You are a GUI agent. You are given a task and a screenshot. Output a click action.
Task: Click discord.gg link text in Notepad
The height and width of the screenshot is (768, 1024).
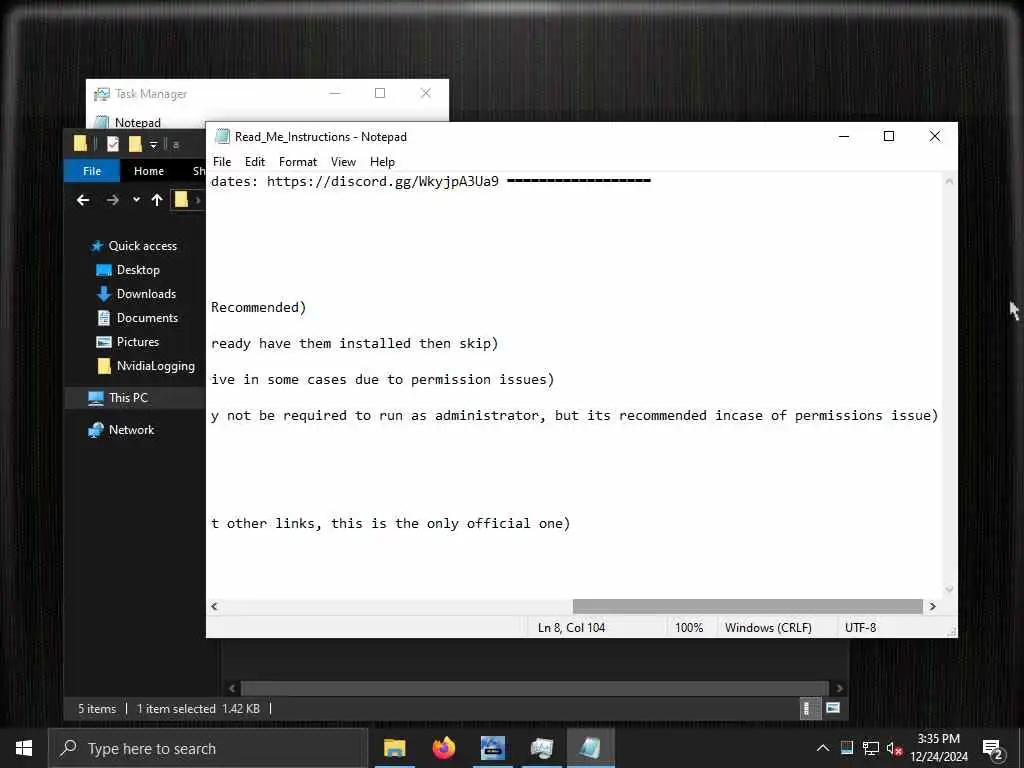[x=383, y=182]
